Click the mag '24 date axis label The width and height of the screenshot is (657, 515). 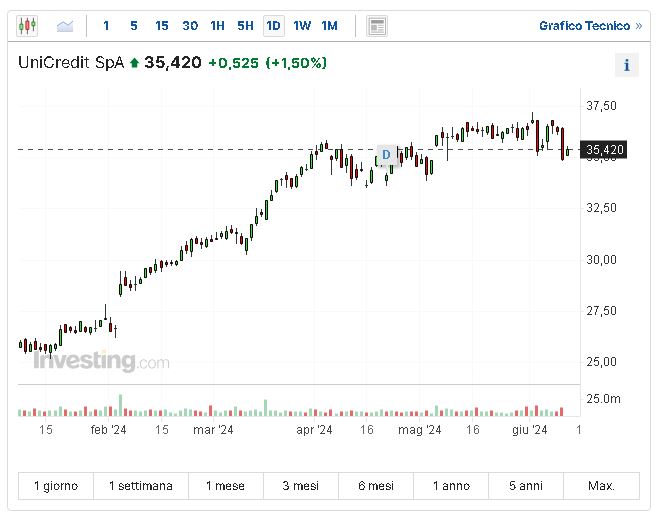419,430
